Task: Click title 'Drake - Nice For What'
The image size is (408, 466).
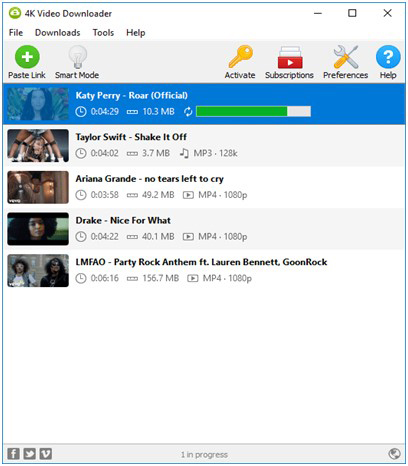Action: 123,220
